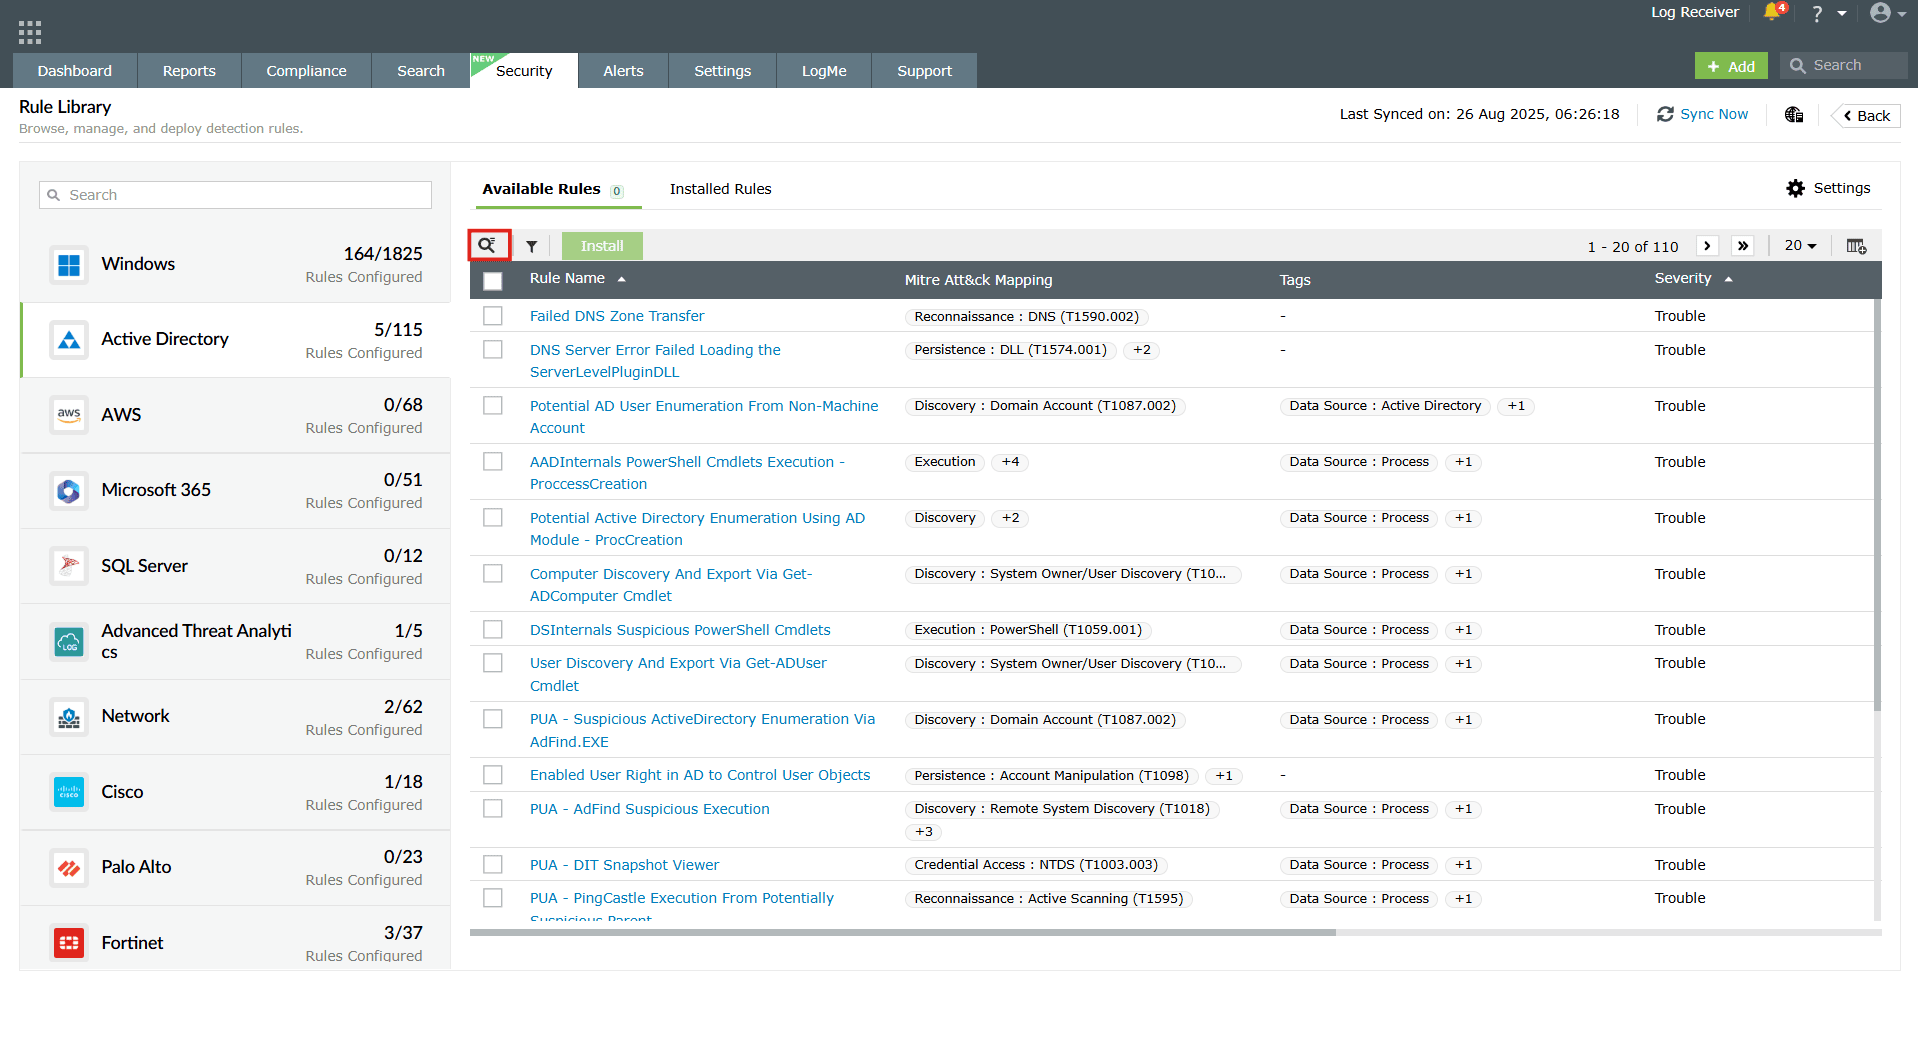
Task: Open the column chooser icon
Action: [x=1856, y=246]
